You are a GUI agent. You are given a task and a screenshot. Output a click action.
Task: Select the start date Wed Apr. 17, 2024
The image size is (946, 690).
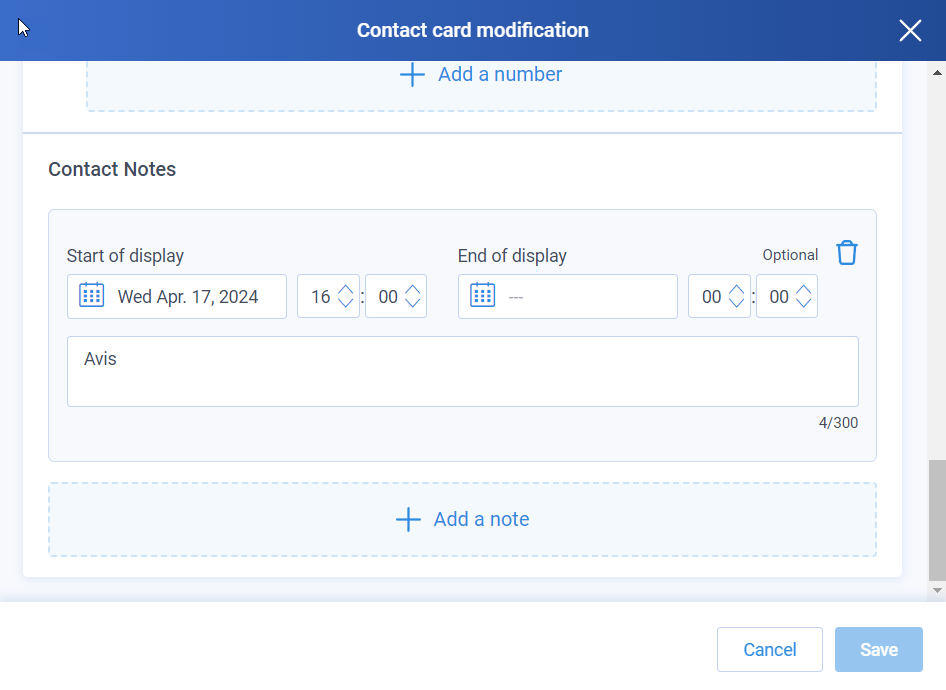pyautogui.click(x=177, y=296)
